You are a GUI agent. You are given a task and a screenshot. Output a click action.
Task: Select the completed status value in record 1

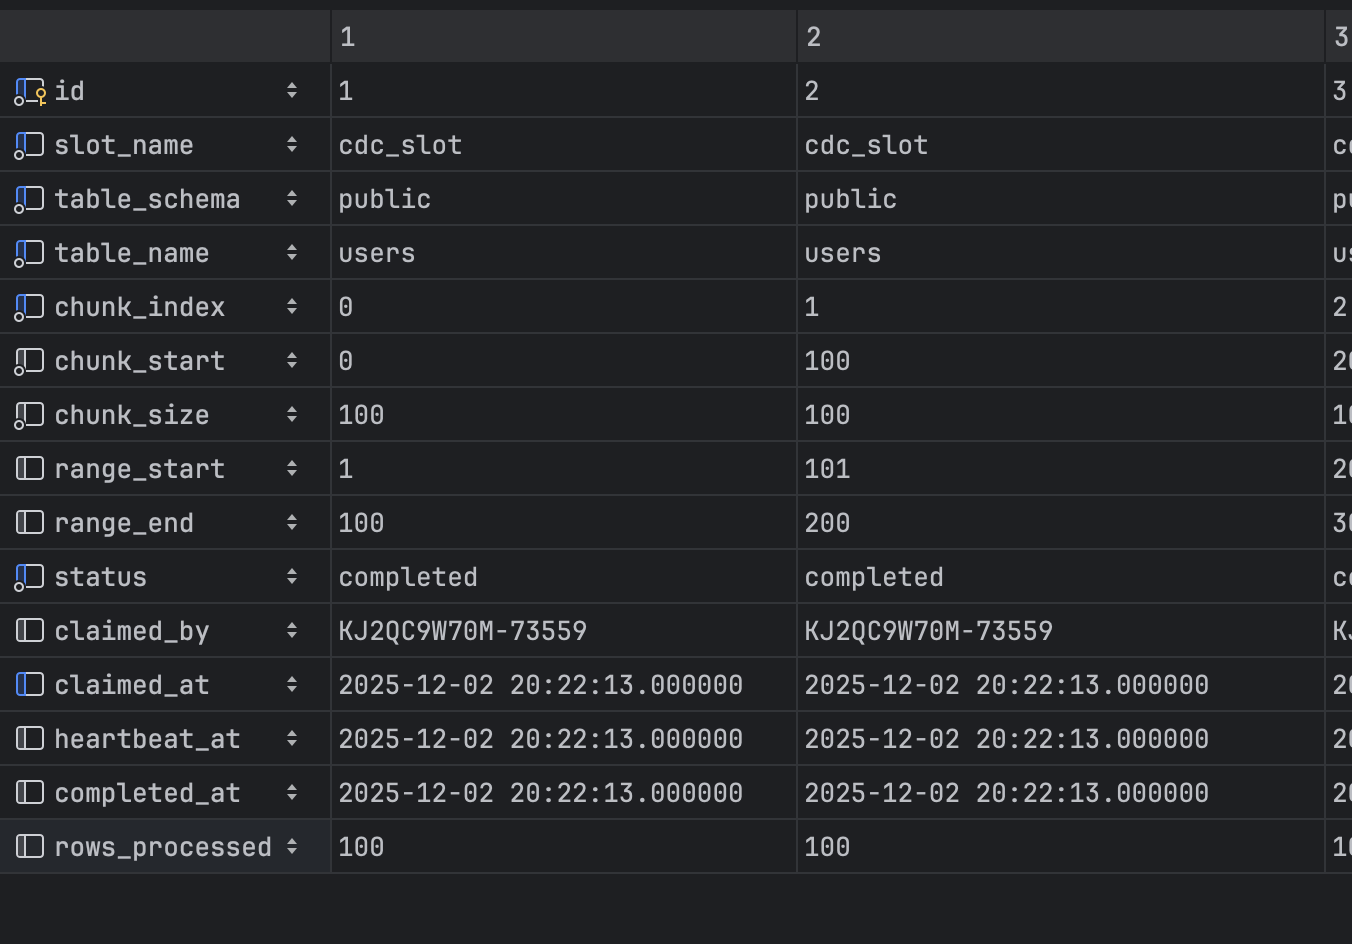click(408, 576)
